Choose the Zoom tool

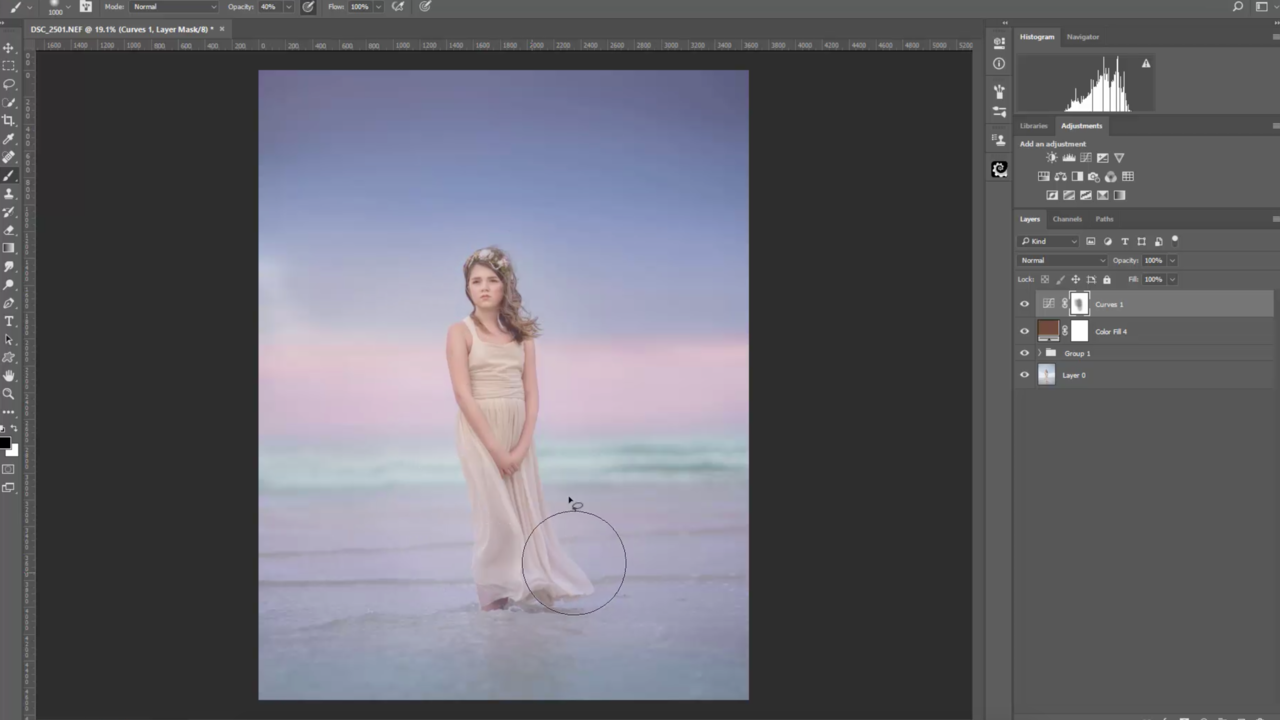pyautogui.click(x=9, y=394)
